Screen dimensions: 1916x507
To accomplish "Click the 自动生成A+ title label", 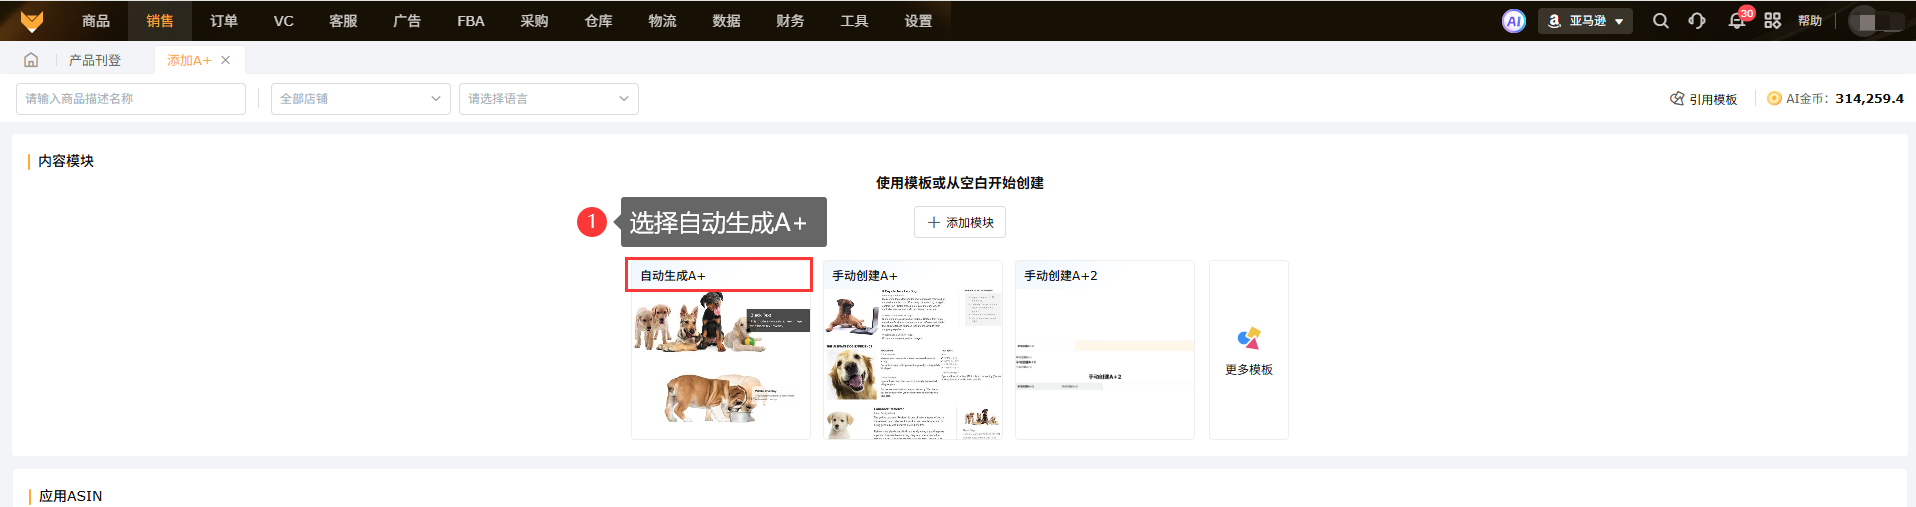I will [x=673, y=275].
